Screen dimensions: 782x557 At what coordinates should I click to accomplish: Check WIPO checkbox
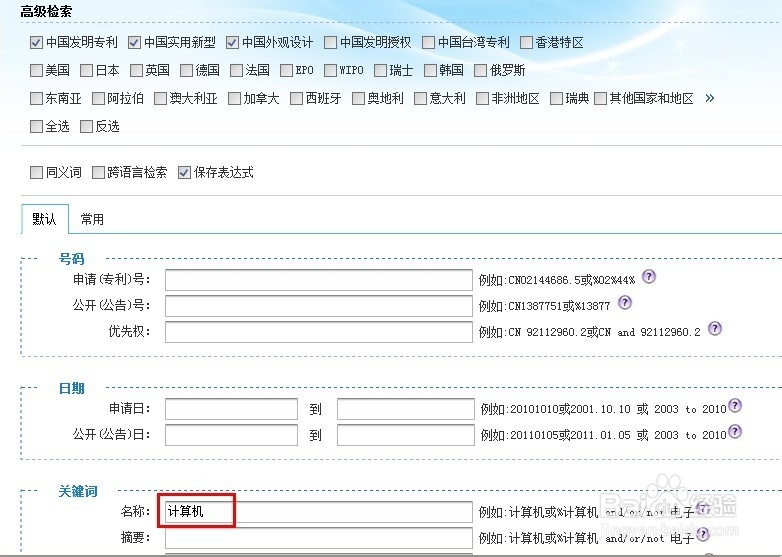click(x=330, y=70)
